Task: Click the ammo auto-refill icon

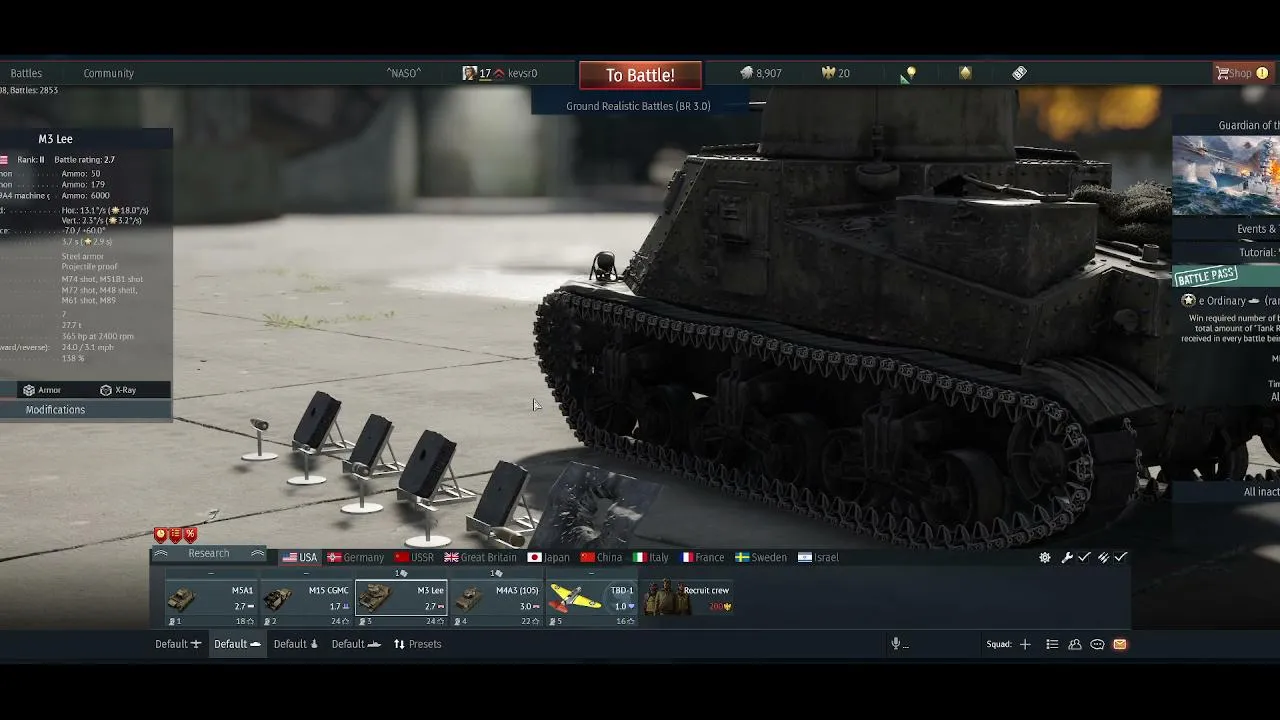Action: (1104, 558)
